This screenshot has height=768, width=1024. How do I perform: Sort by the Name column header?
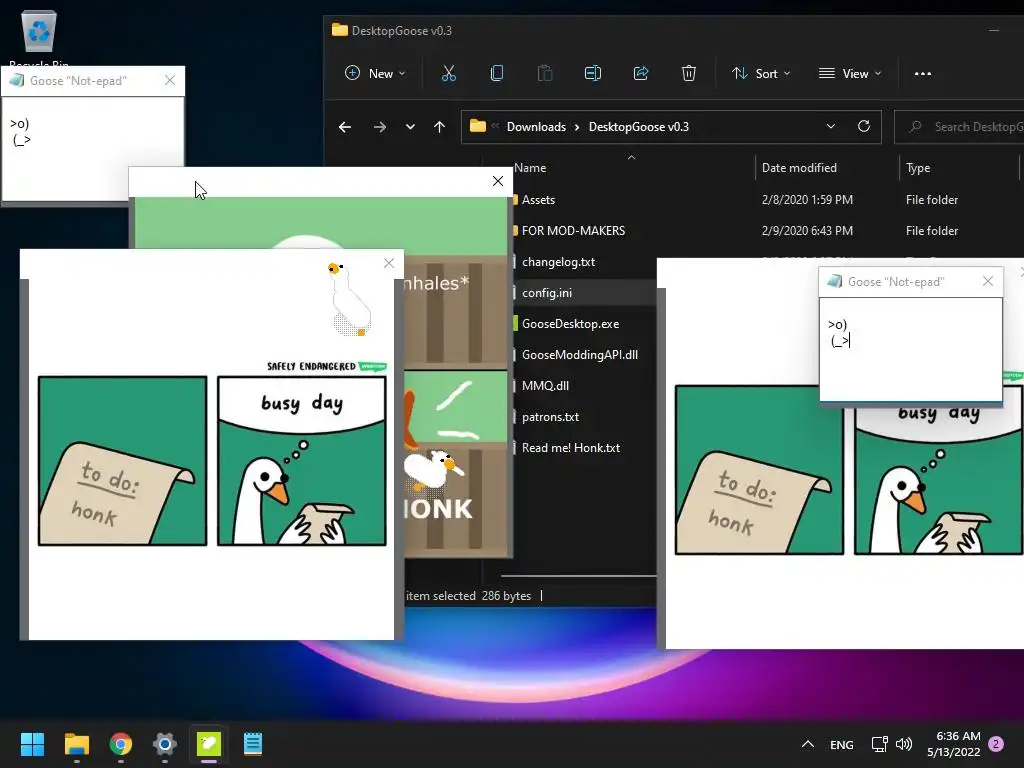[530, 168]
